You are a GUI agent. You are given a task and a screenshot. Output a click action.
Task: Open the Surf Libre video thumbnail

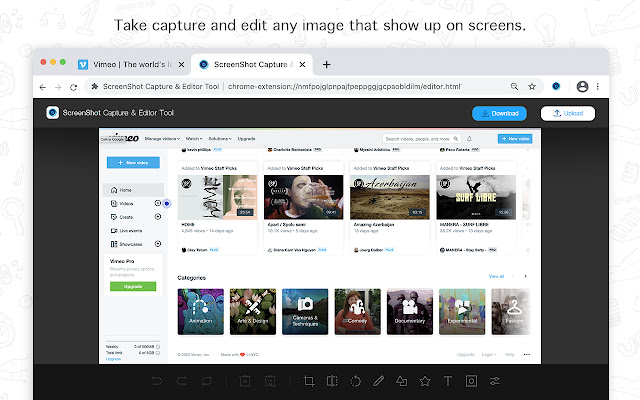476,197
